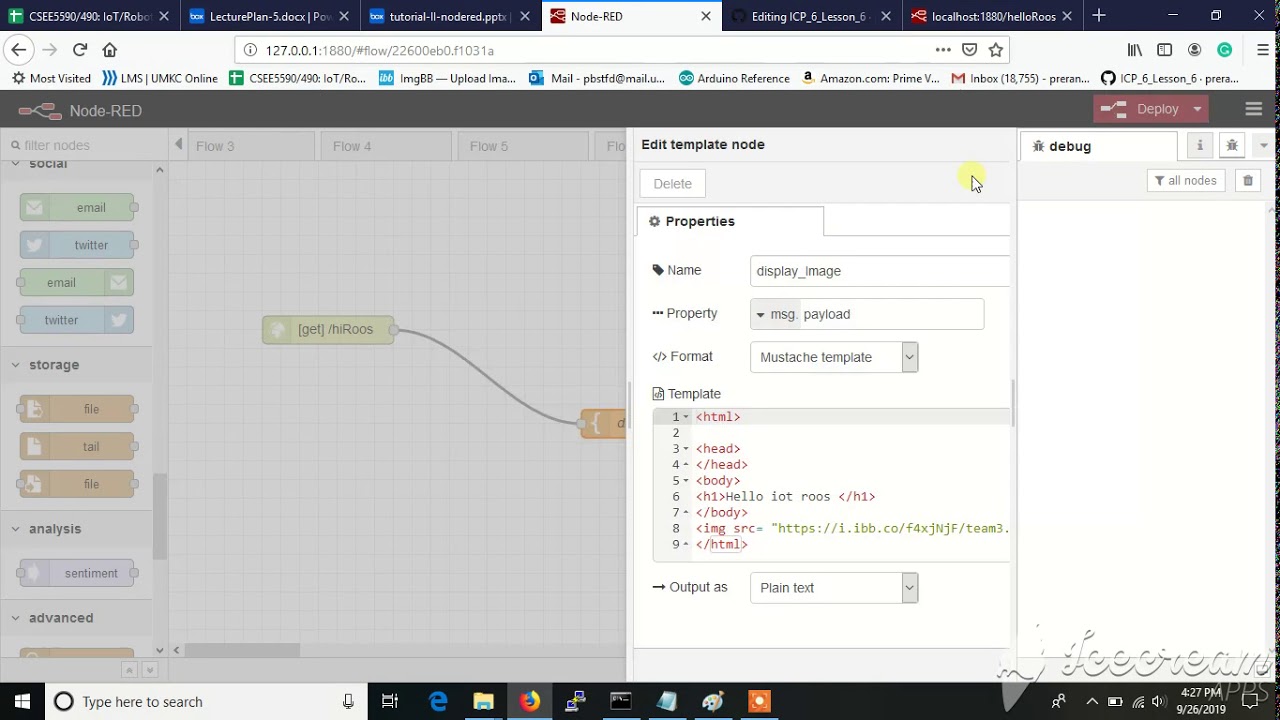Image resolution: width=1280 pixels, height=720 pixels.
Task: Open Firefox from the Windows taskbar
Action: 530,701
